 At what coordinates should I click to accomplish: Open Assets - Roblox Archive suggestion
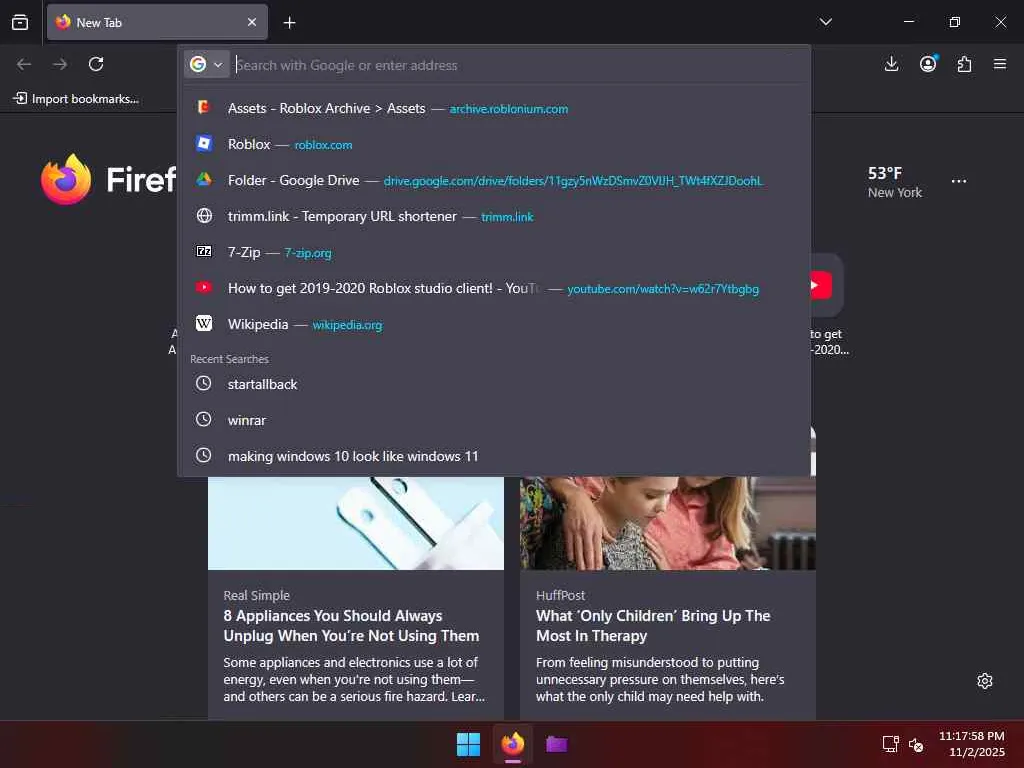[494, 108]
